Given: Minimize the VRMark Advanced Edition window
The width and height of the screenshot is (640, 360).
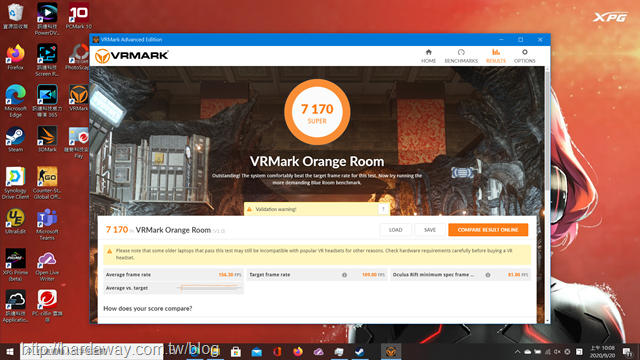Looking at the screenshot, I should (501, 40).
